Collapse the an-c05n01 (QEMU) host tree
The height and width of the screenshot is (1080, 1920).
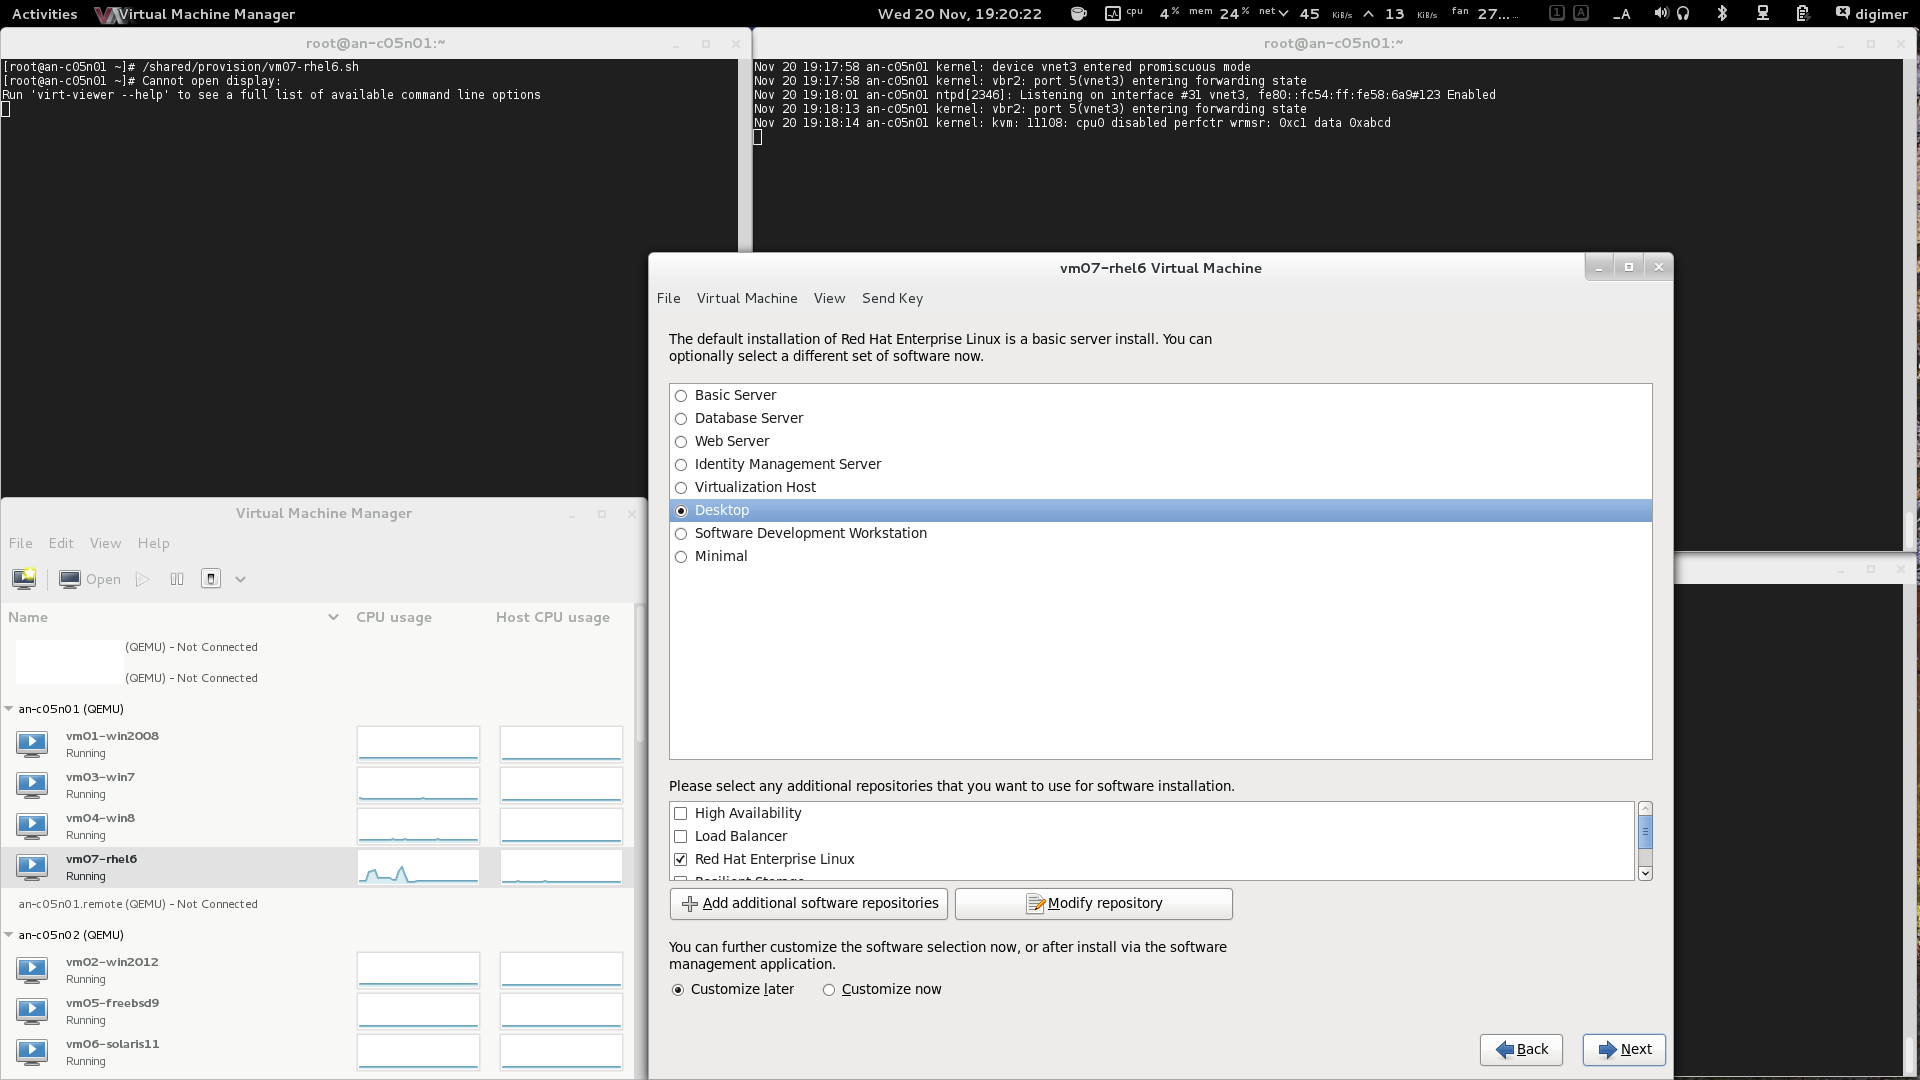point(9,709)
